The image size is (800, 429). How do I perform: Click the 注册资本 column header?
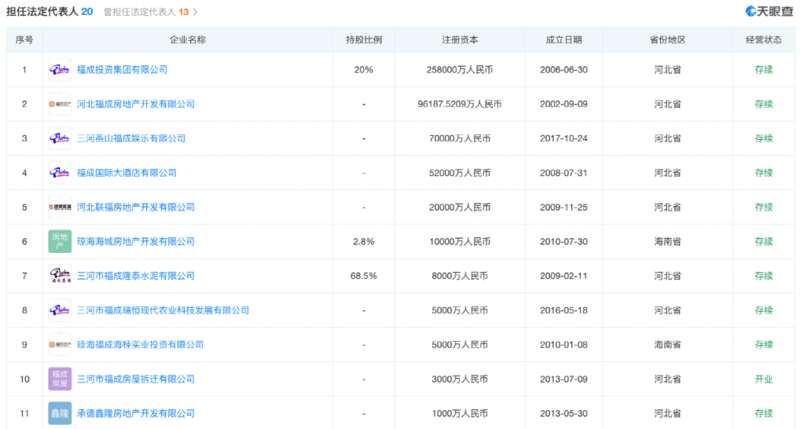click(x=460, y=40)
